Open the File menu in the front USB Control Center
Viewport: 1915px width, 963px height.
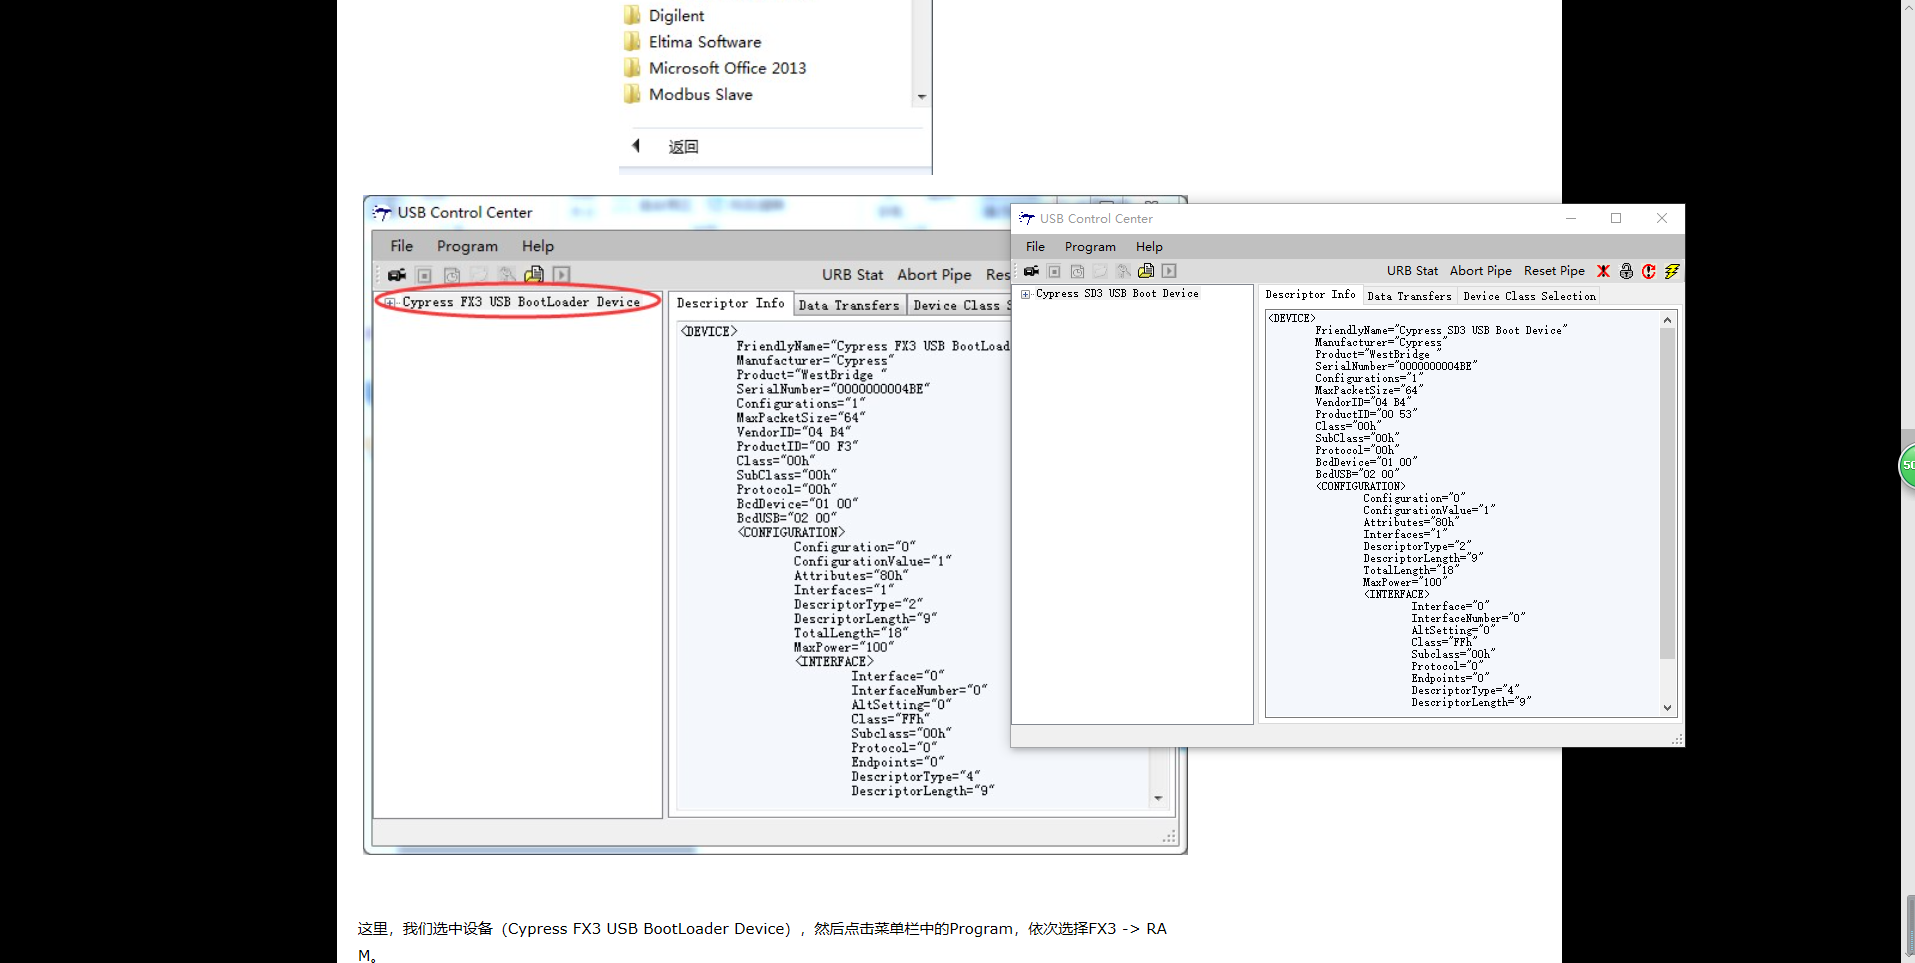pyautogui.click(x=1035, y=246)
